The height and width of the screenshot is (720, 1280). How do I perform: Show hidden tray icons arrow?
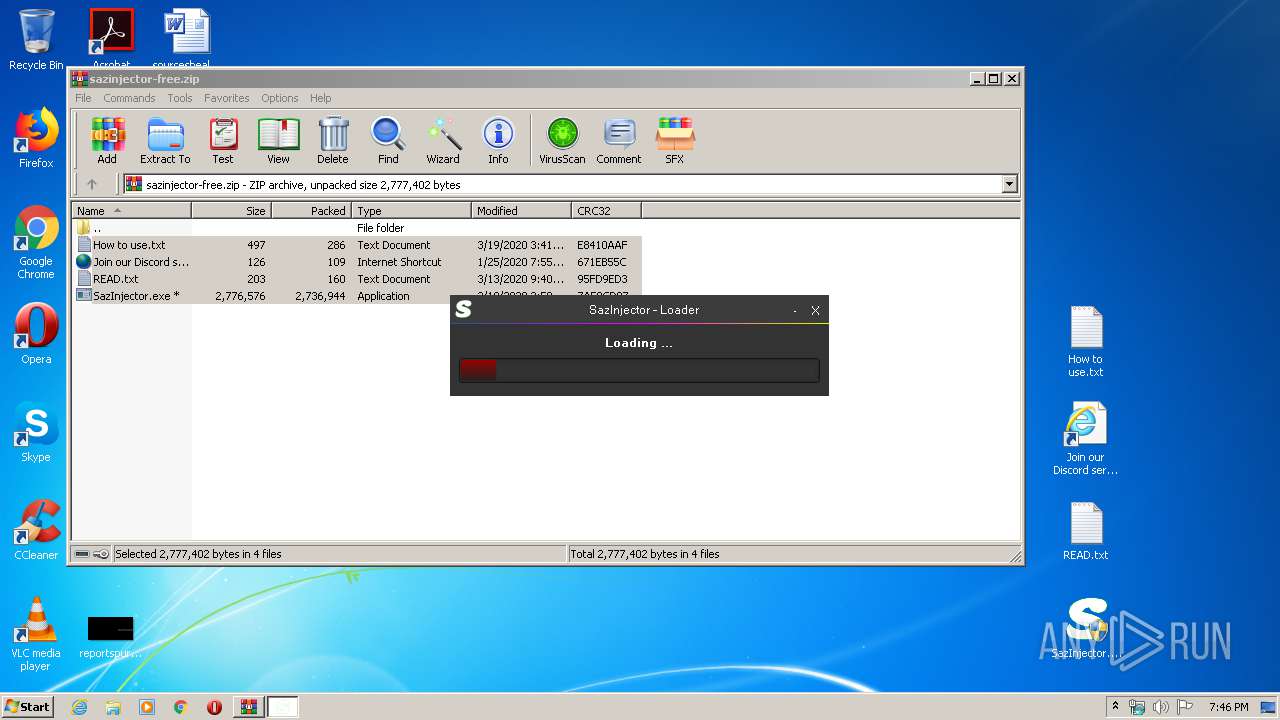pyautogui.click(x=1115, y=707)
